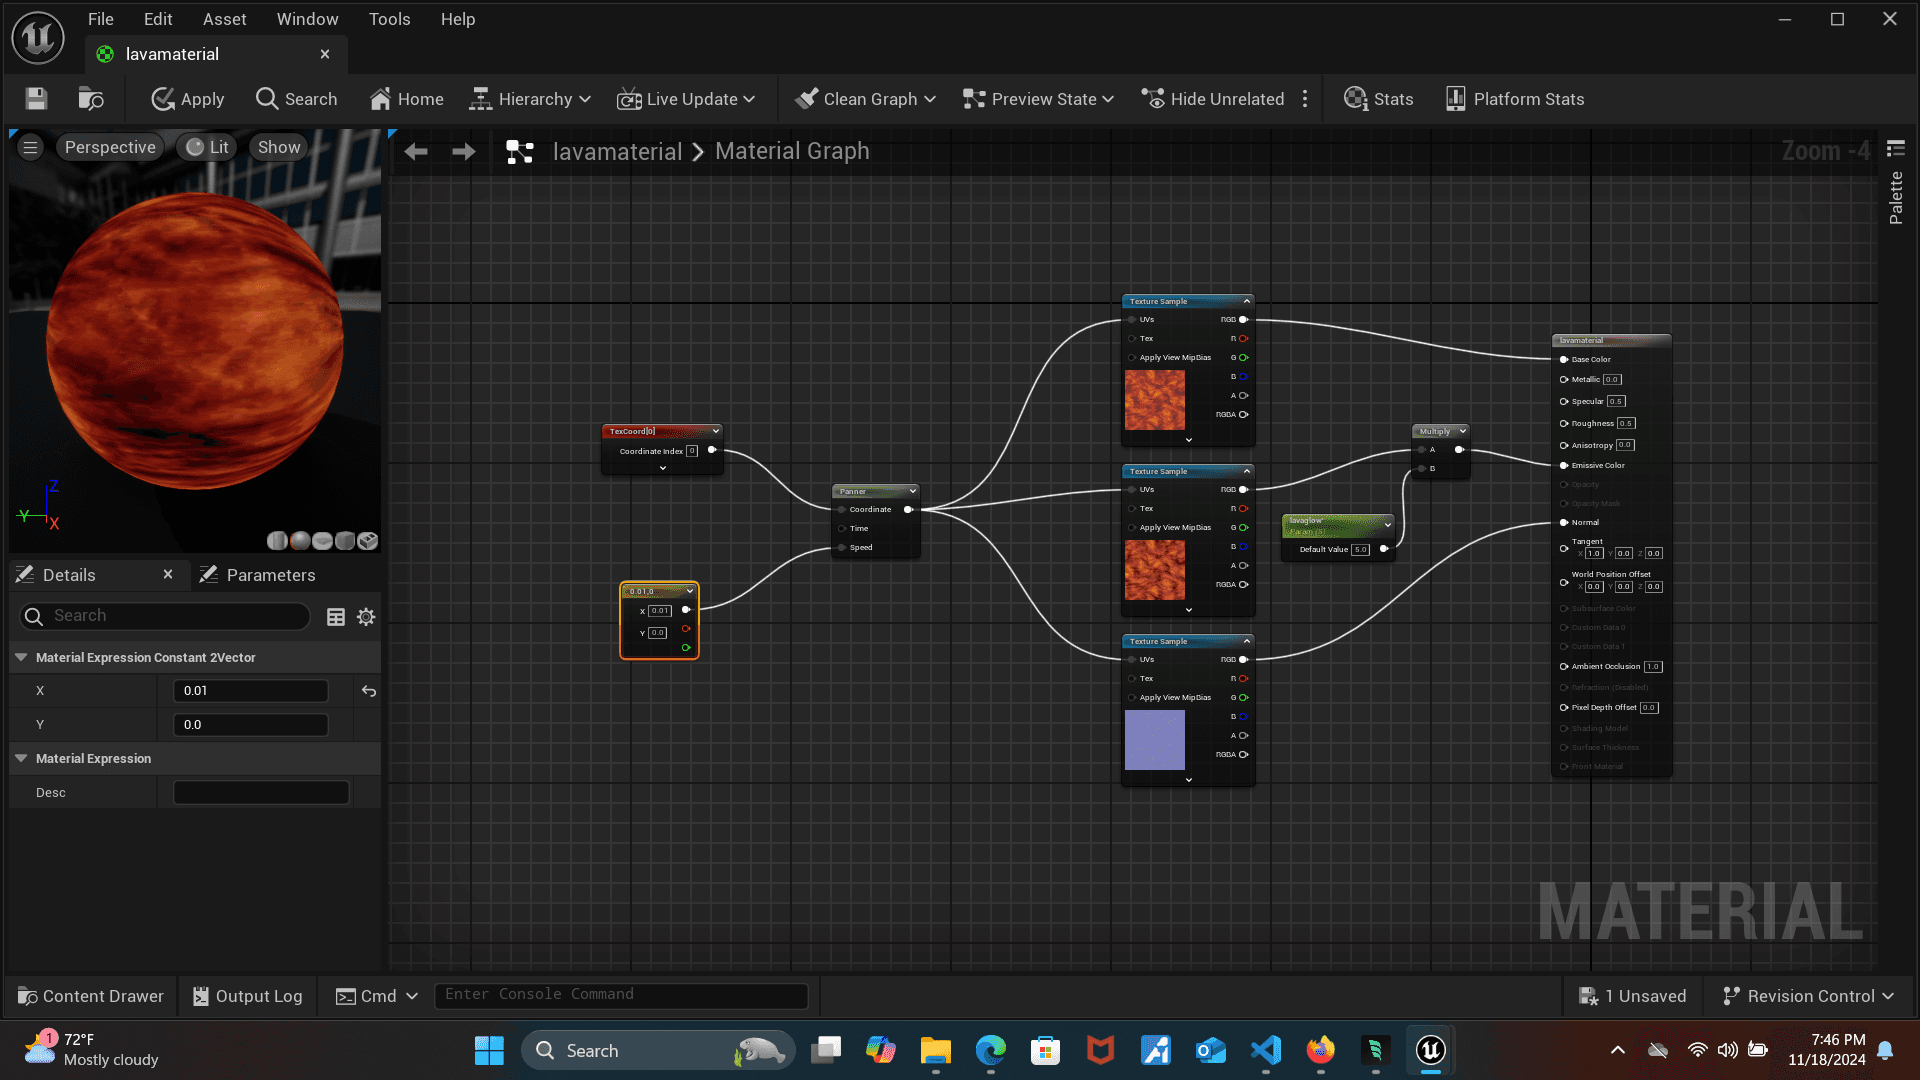The height and width of the screenshot is (1080, 1920).
Task: Toggle Hide Unrelated nodes
Action: tap(1213, 98)
